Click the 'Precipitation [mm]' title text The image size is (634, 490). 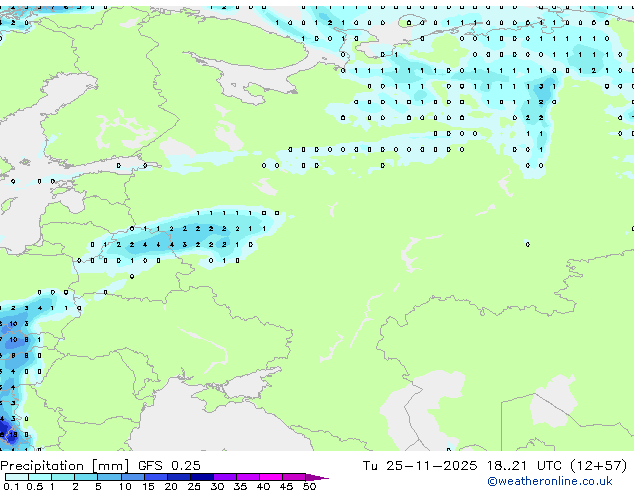[x=65, y=466]
